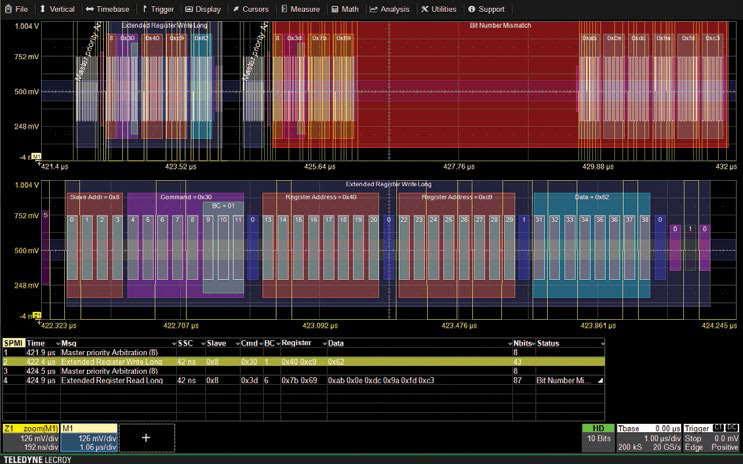Click the 423.092 µs time axis label
Image resolution: width=743 pixels, height=464 pixels.
click(x=320, y=326)
